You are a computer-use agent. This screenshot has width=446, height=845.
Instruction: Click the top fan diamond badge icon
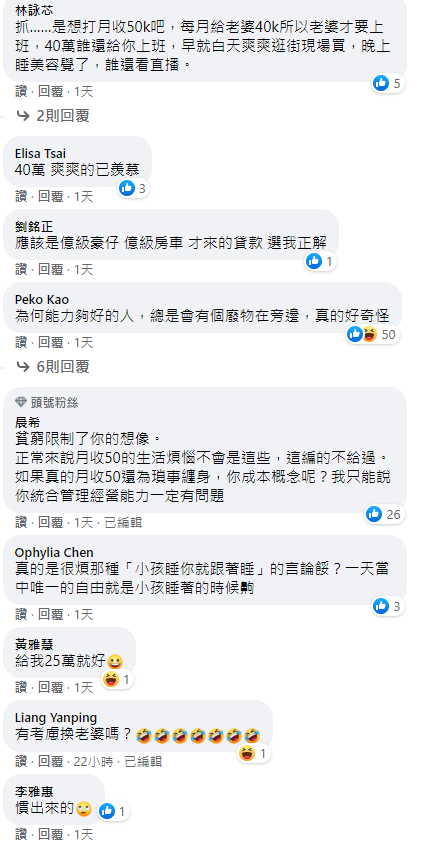click(21, 402)
